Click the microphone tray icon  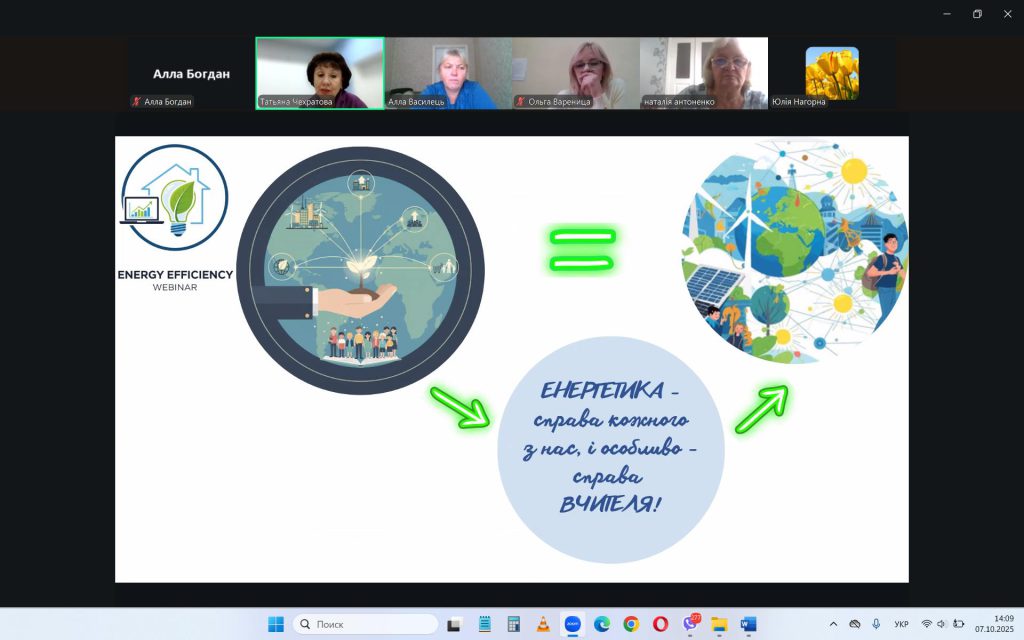876,624
